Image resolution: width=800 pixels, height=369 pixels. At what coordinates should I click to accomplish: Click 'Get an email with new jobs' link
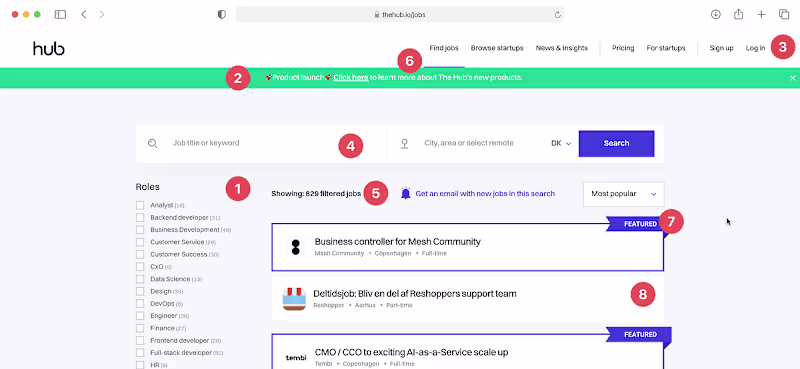tap(485, 193)
